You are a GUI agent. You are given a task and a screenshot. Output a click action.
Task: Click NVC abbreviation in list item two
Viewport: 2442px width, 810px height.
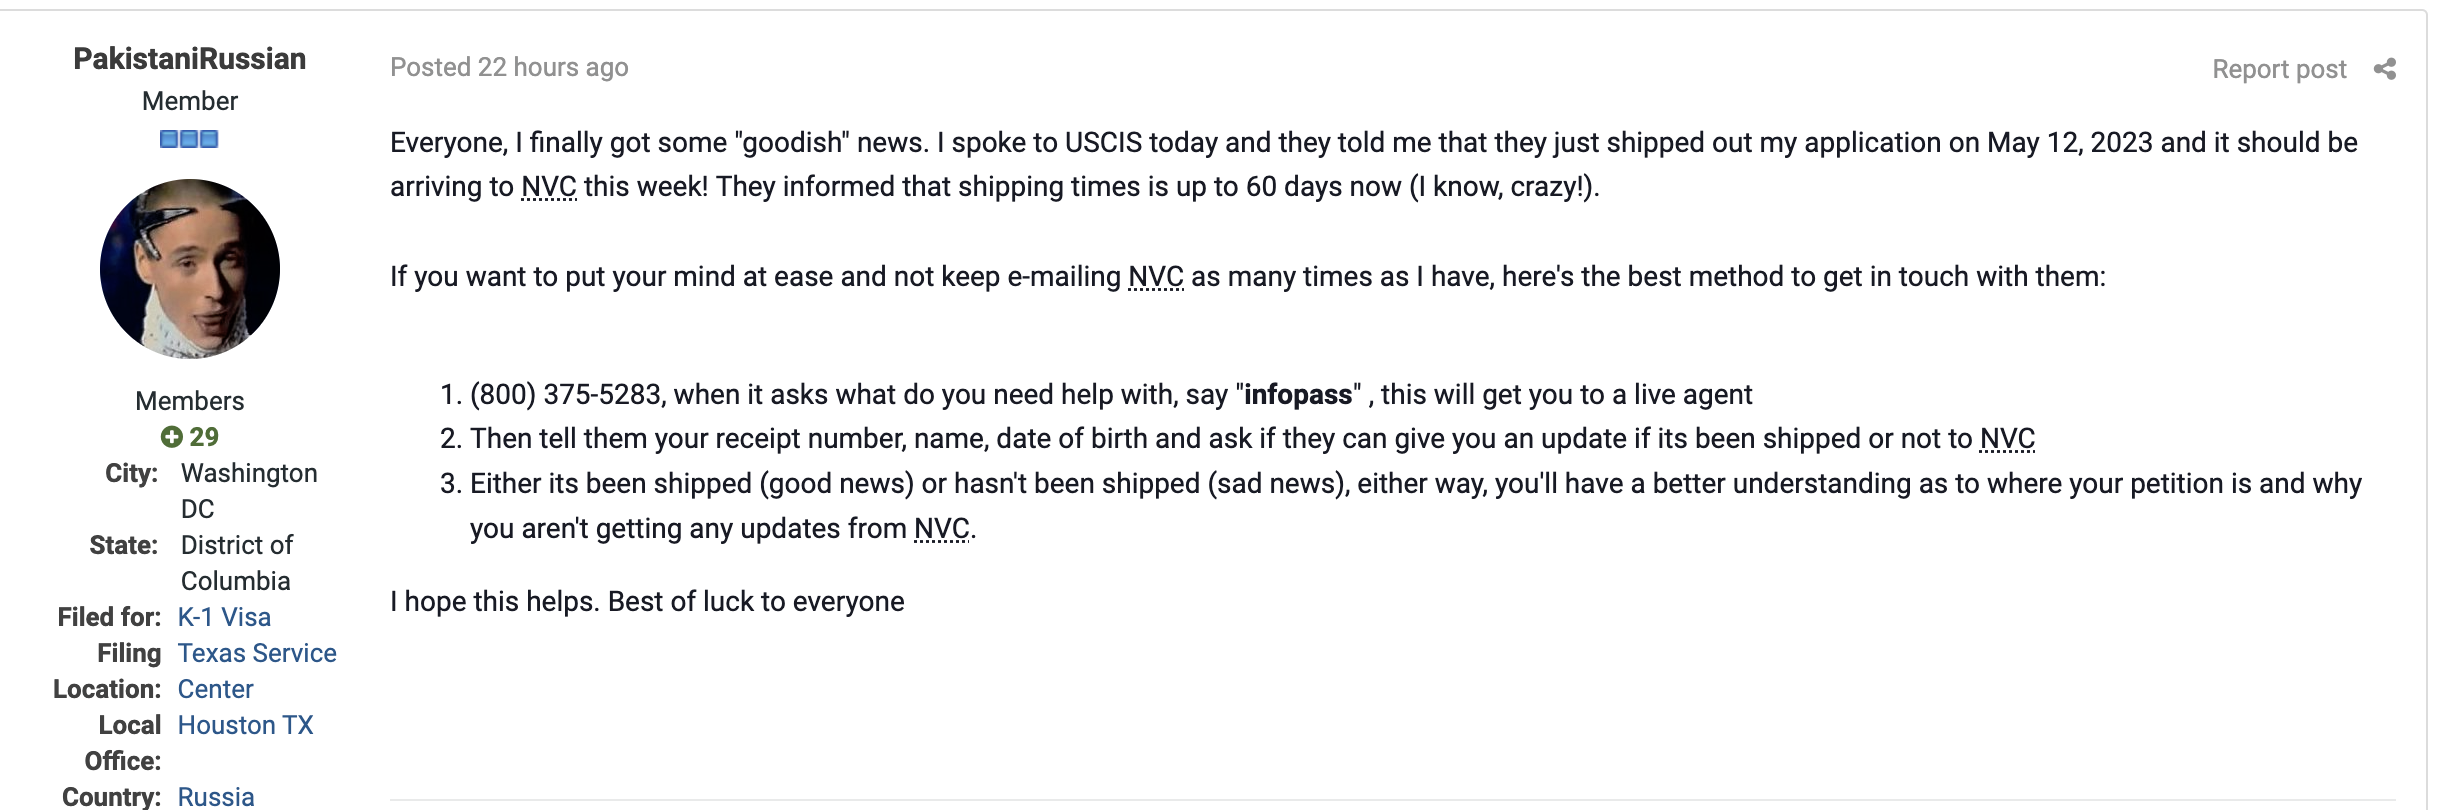(2008, 439)
